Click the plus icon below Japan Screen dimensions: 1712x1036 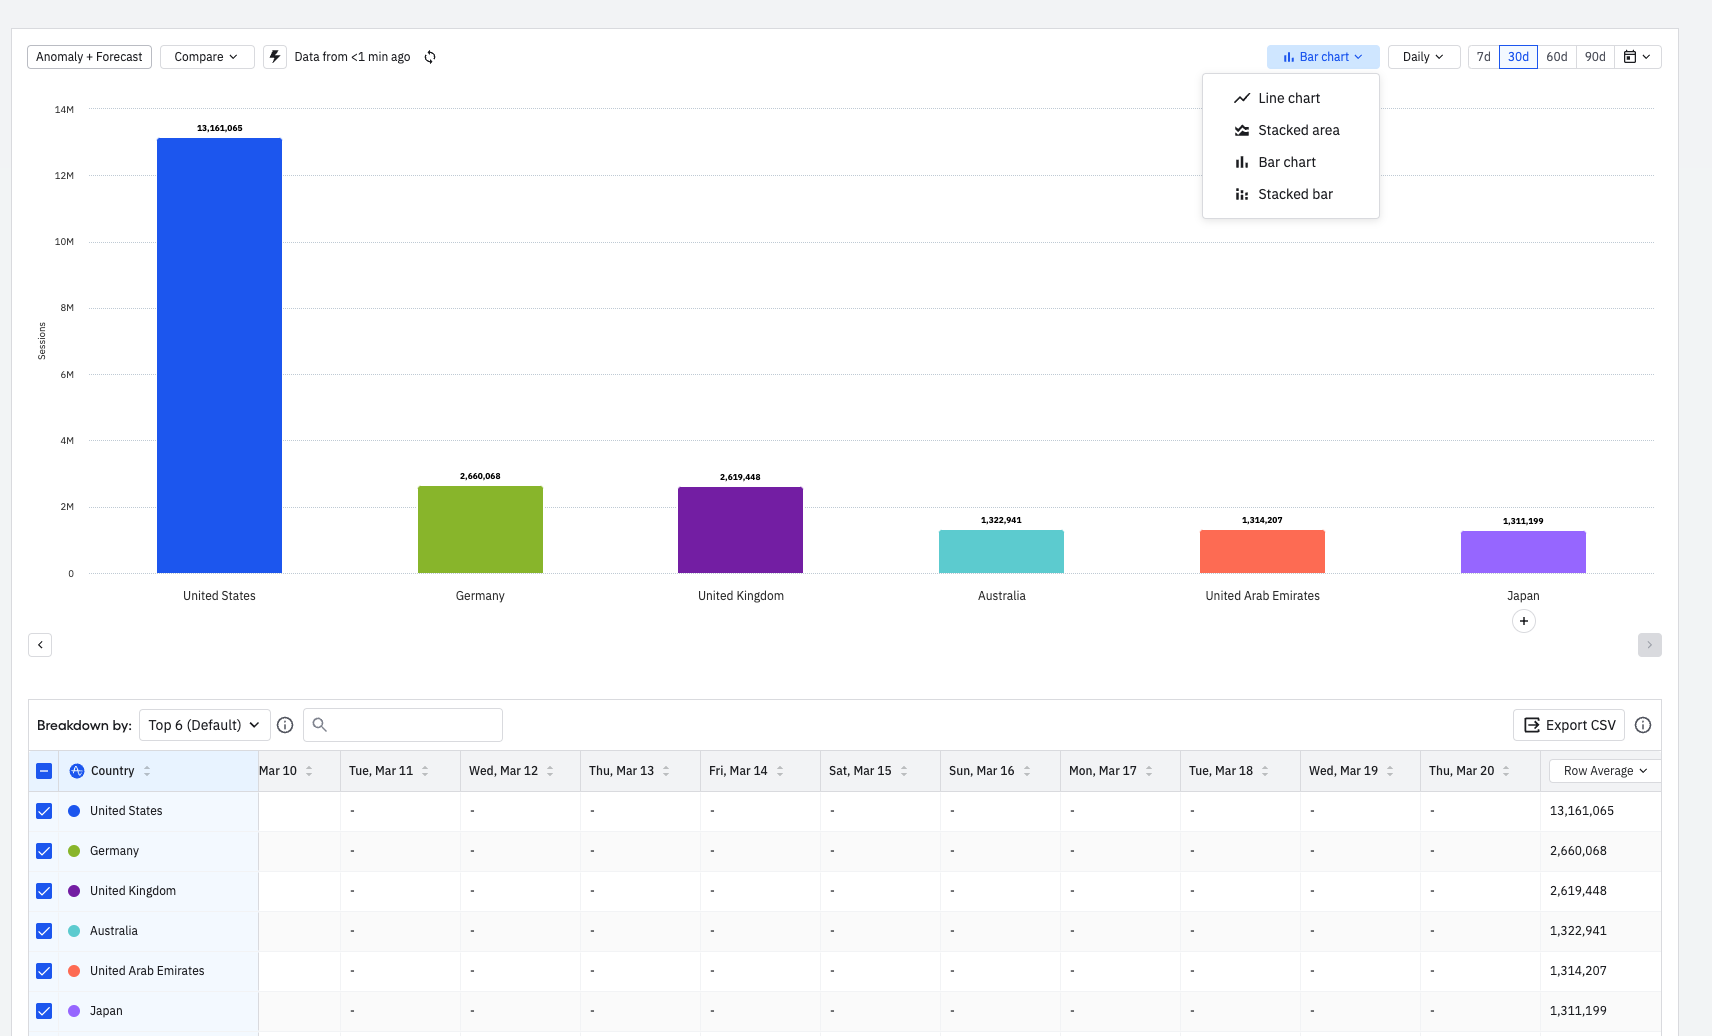(x=1523, y=621)
